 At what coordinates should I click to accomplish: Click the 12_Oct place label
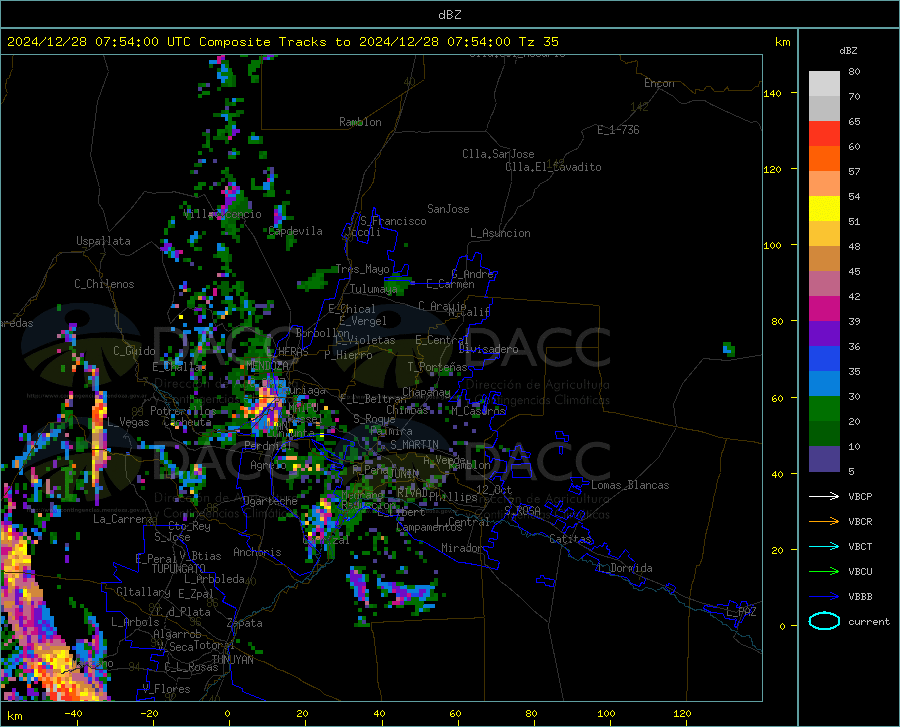tap(494, 489)
